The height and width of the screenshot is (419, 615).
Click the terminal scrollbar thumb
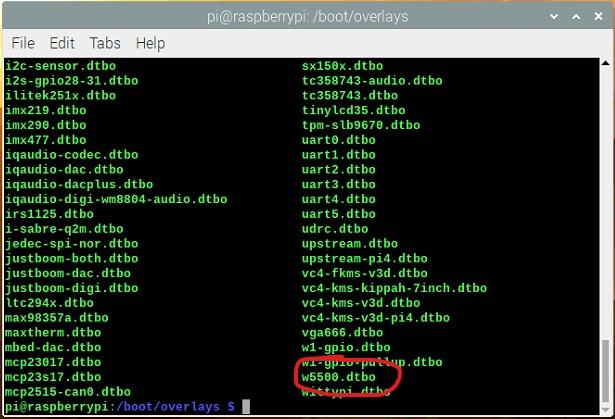coord(606,372)
